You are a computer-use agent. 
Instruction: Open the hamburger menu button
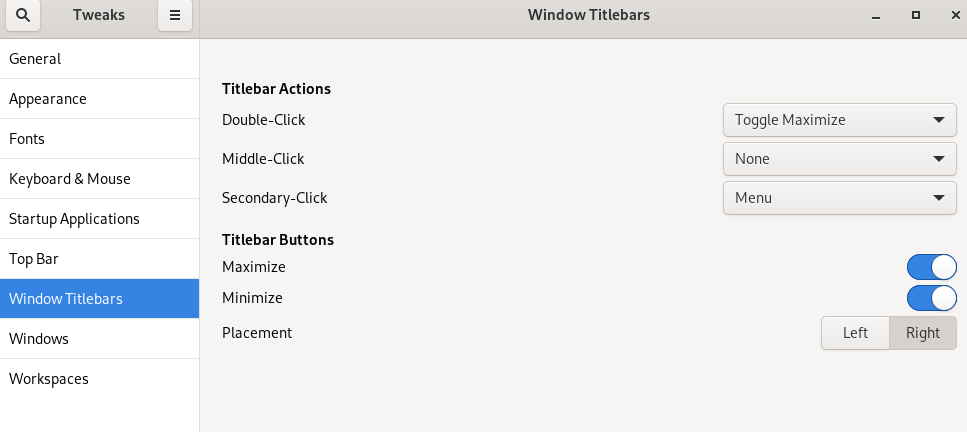[175, 15]
